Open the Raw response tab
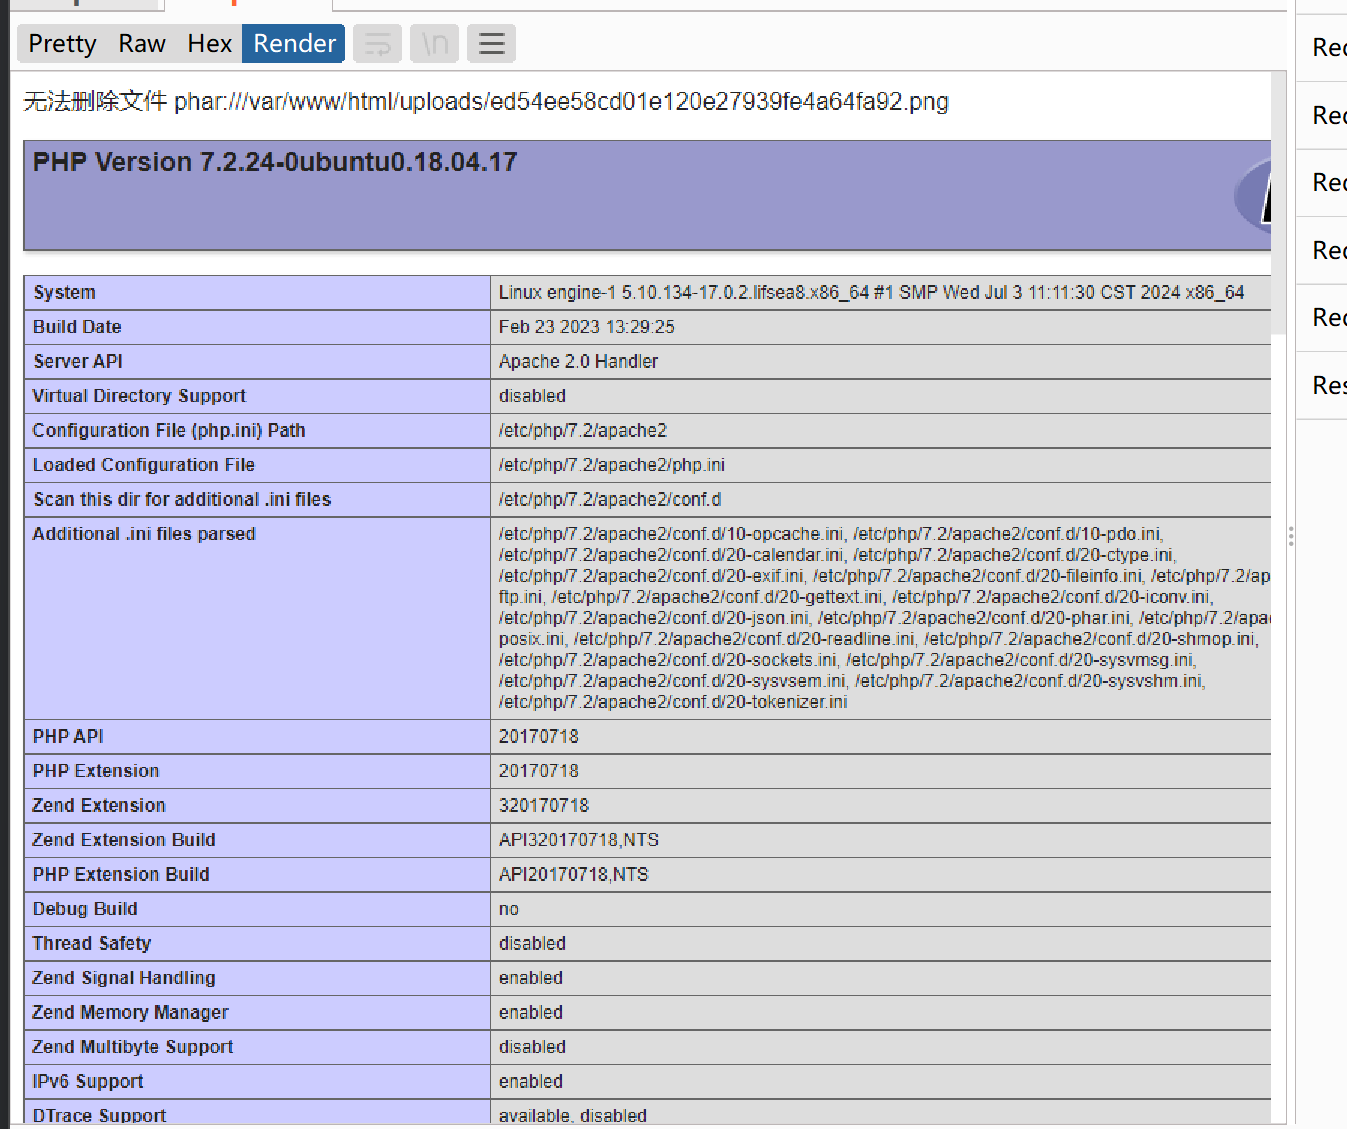This screenshot has width=1347, height=1129. (x=142, y=44)
